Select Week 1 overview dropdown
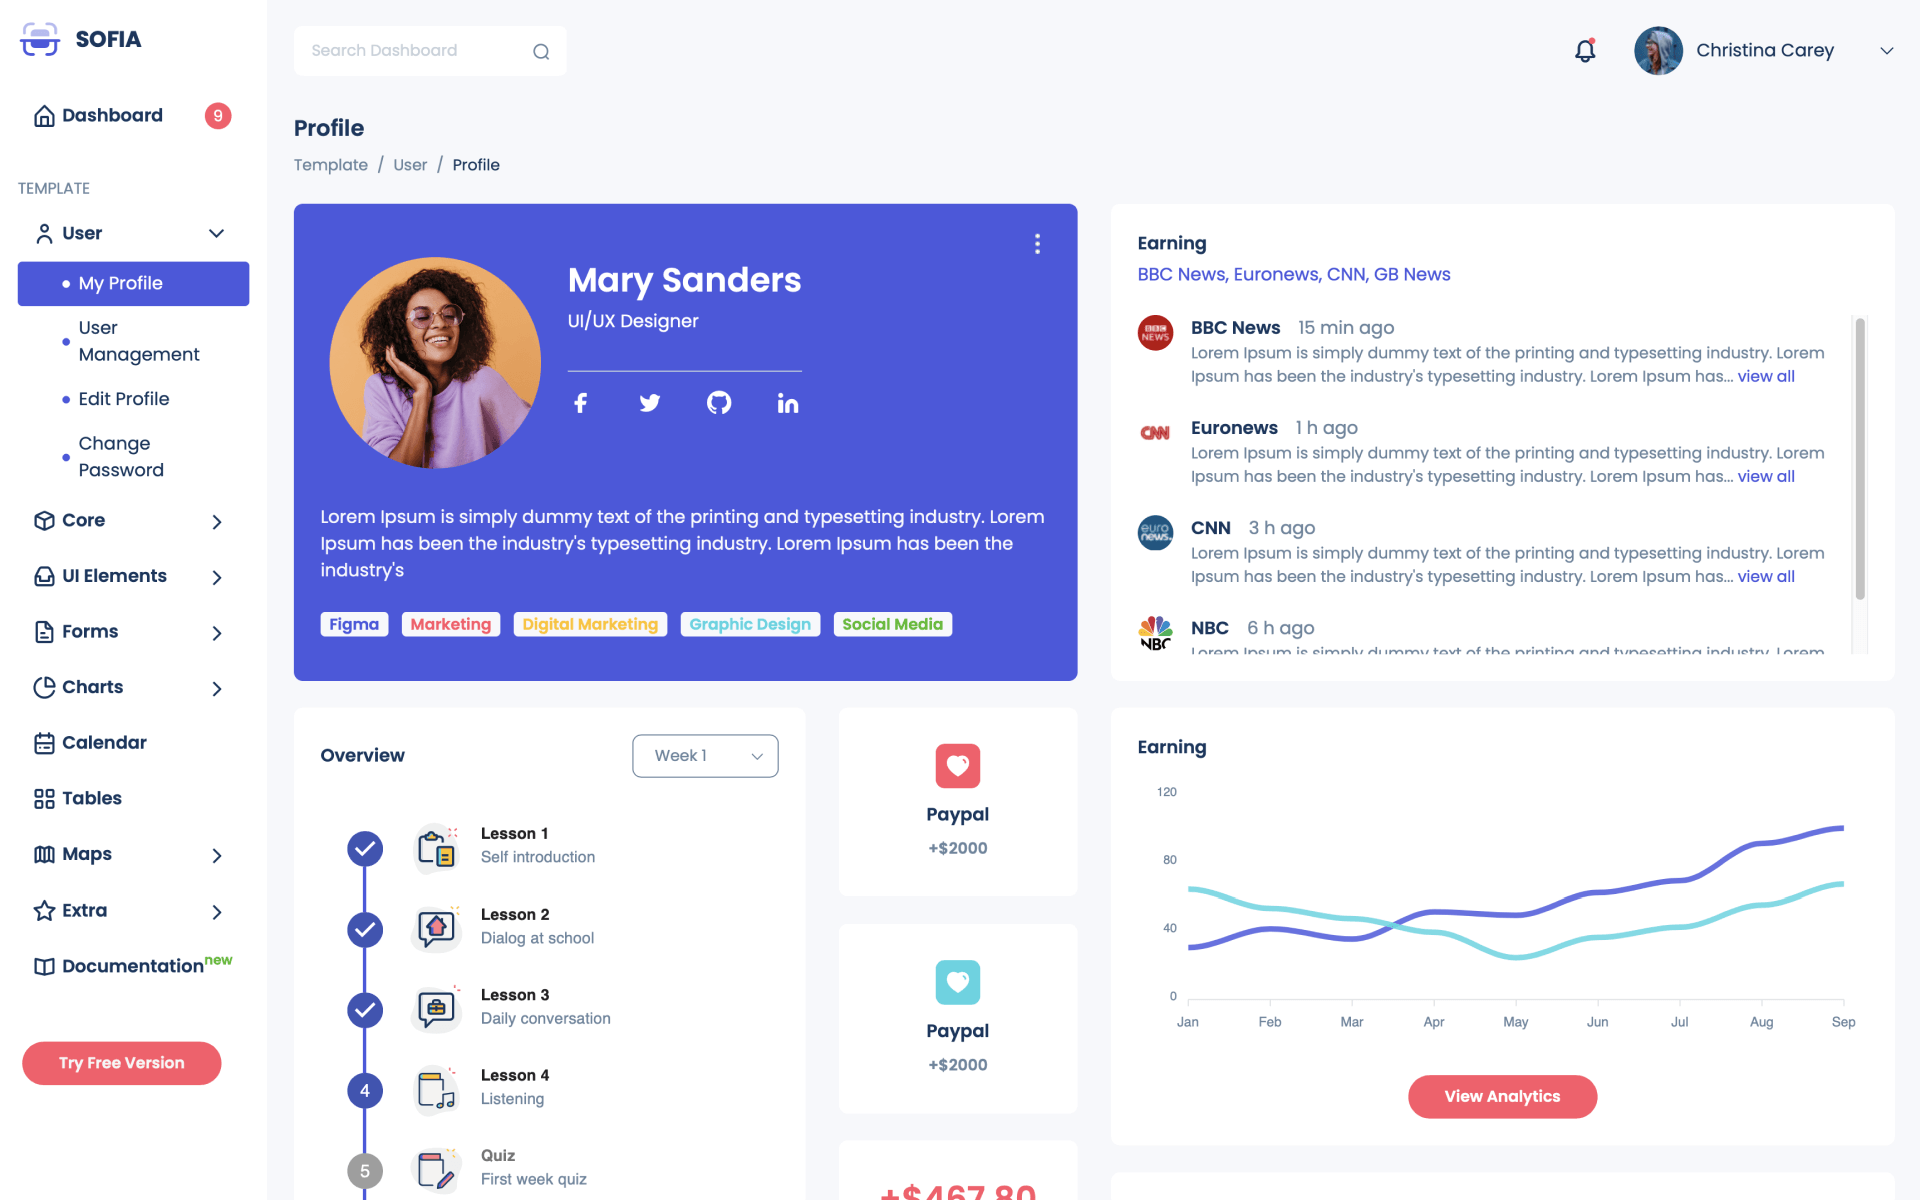 [x=704, y=756]
